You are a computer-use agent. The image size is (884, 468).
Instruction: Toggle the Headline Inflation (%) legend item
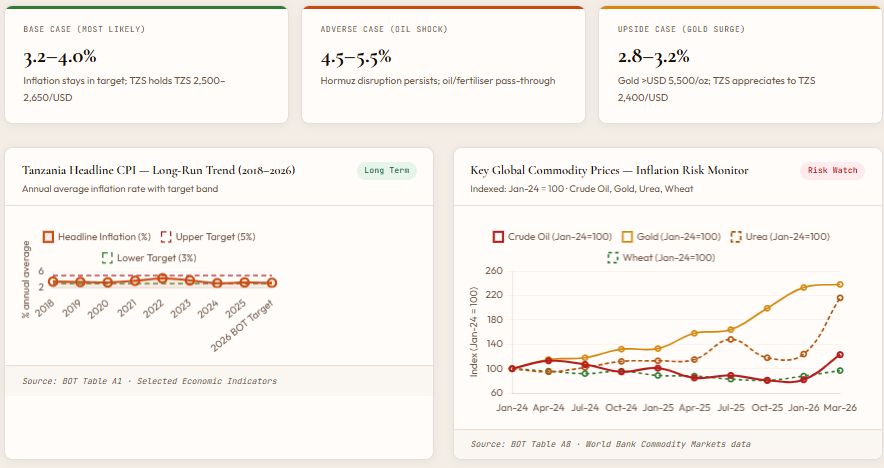pyautogui.click(x=97, y=237)
